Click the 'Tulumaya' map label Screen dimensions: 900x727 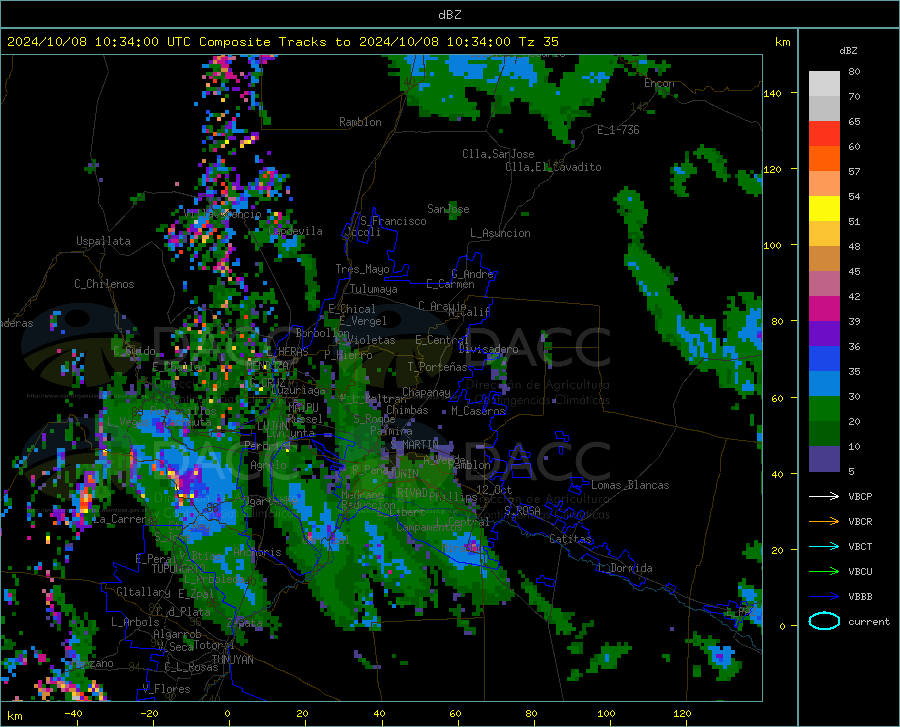tap(374, 289)
